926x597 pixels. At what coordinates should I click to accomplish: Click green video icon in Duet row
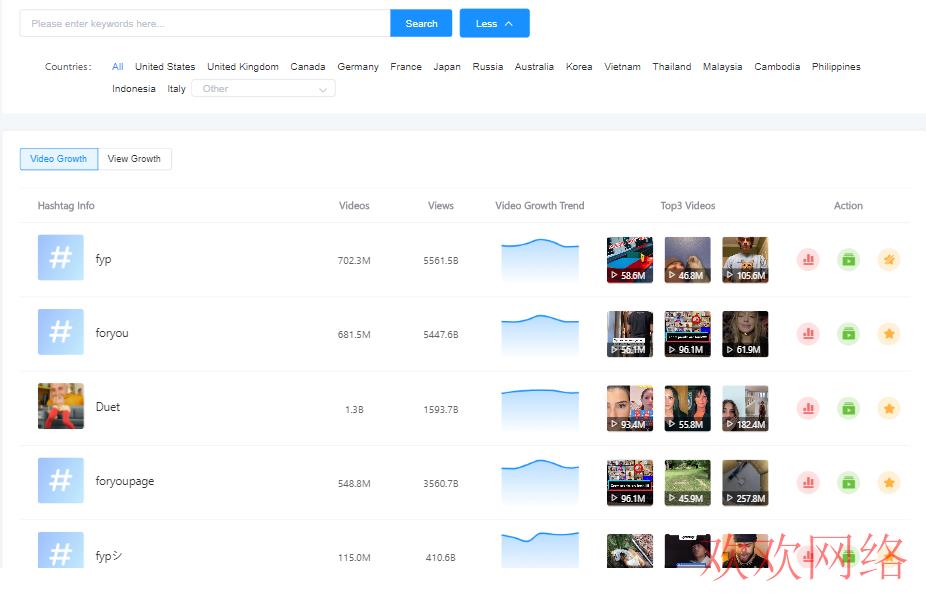coord(849,408)
